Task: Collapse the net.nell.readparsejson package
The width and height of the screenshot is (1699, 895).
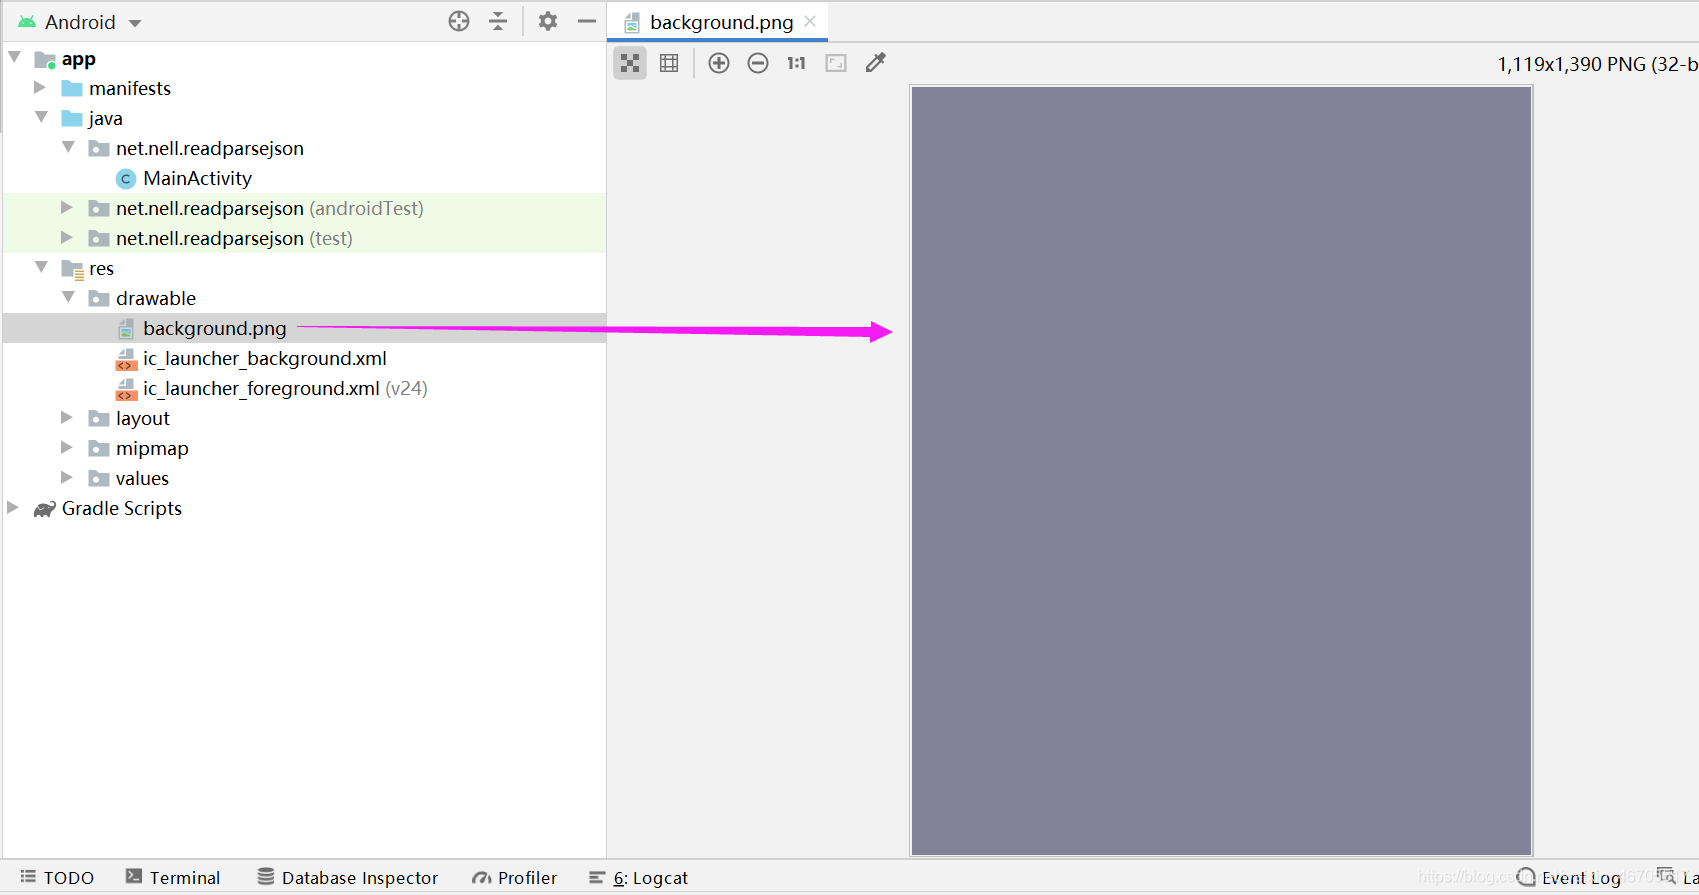Action: pos(68,147)
